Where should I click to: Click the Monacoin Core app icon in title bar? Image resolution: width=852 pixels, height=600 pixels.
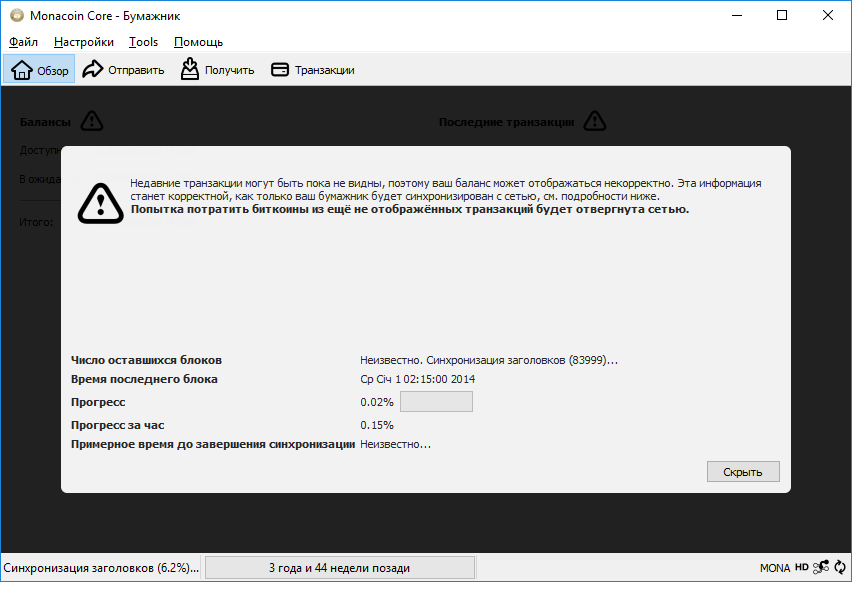pyautogui.click(x=17, y=15)
